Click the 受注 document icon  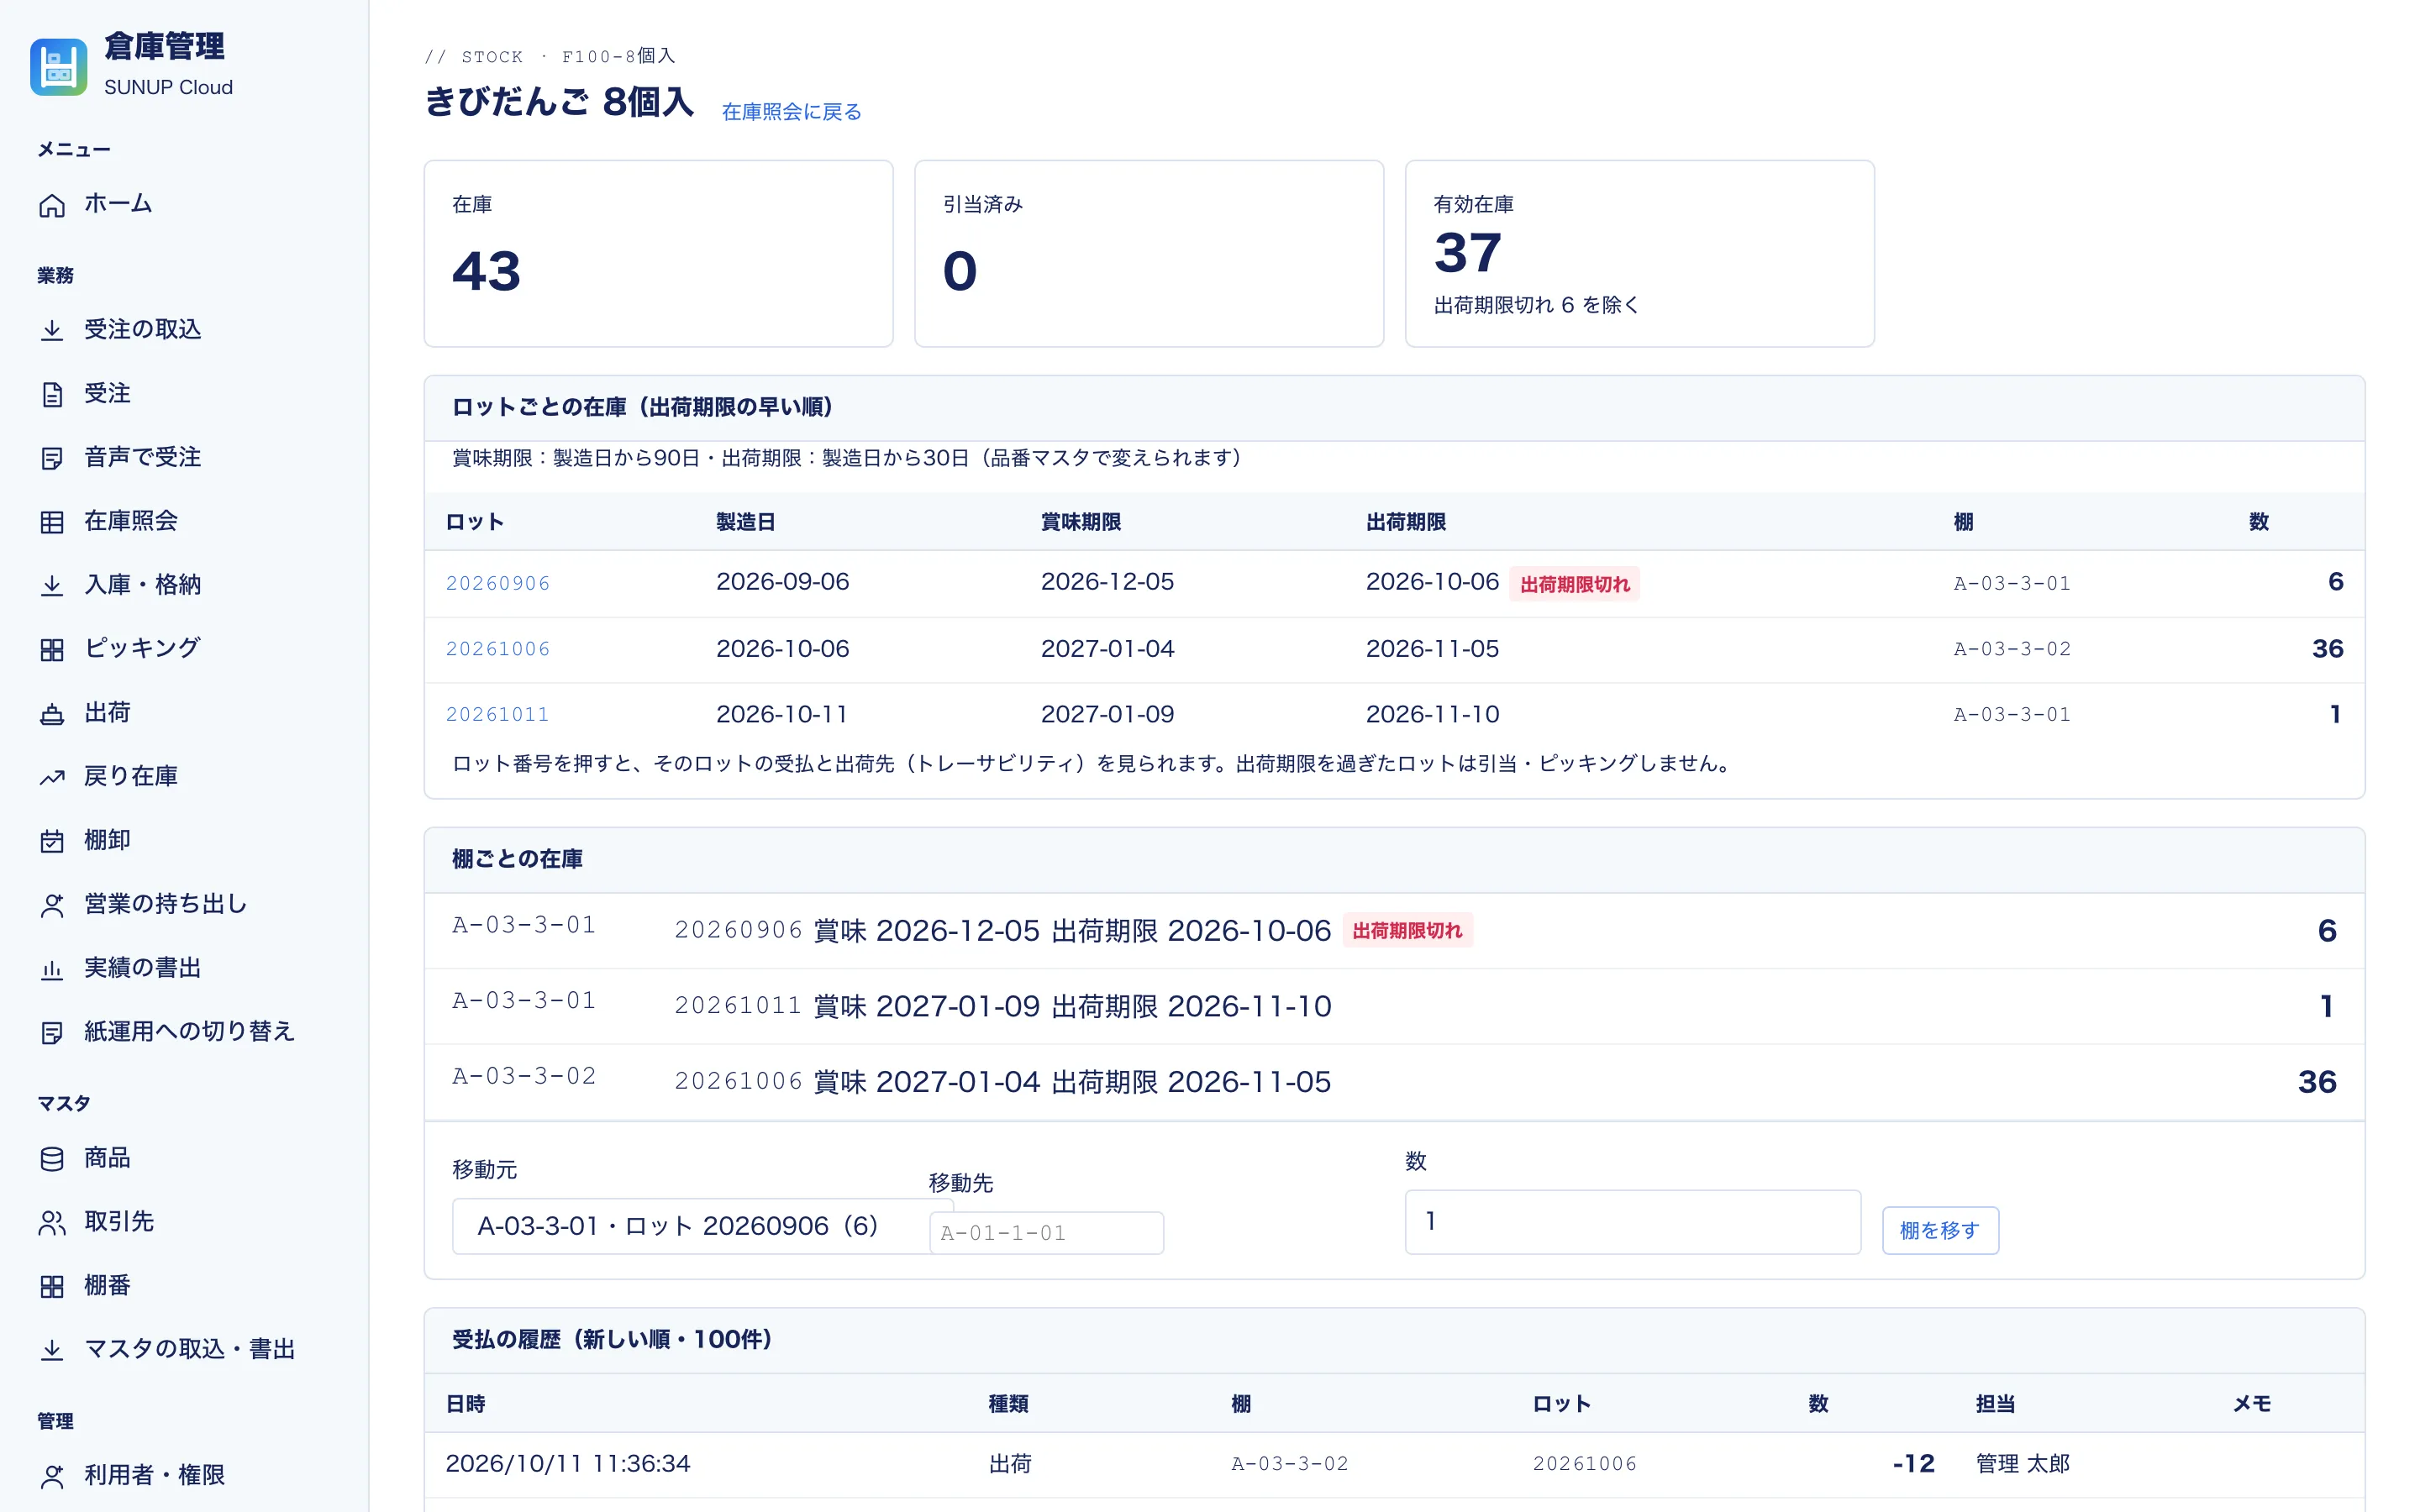52,395
